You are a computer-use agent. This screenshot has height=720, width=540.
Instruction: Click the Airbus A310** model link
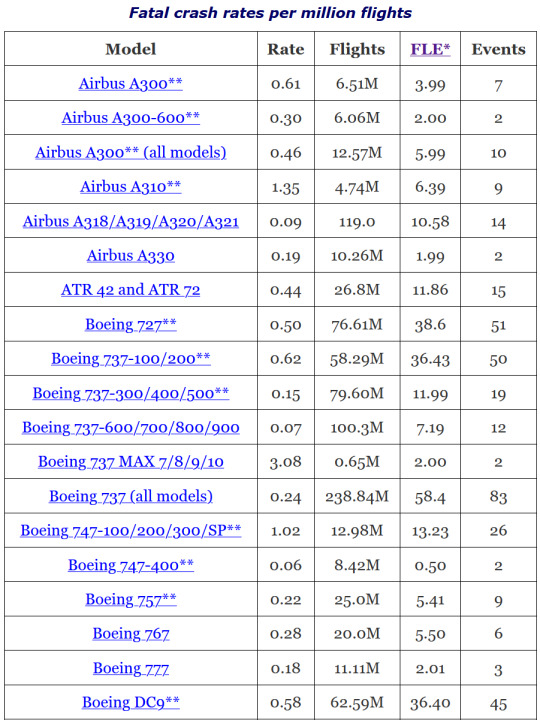click(130, 187)
